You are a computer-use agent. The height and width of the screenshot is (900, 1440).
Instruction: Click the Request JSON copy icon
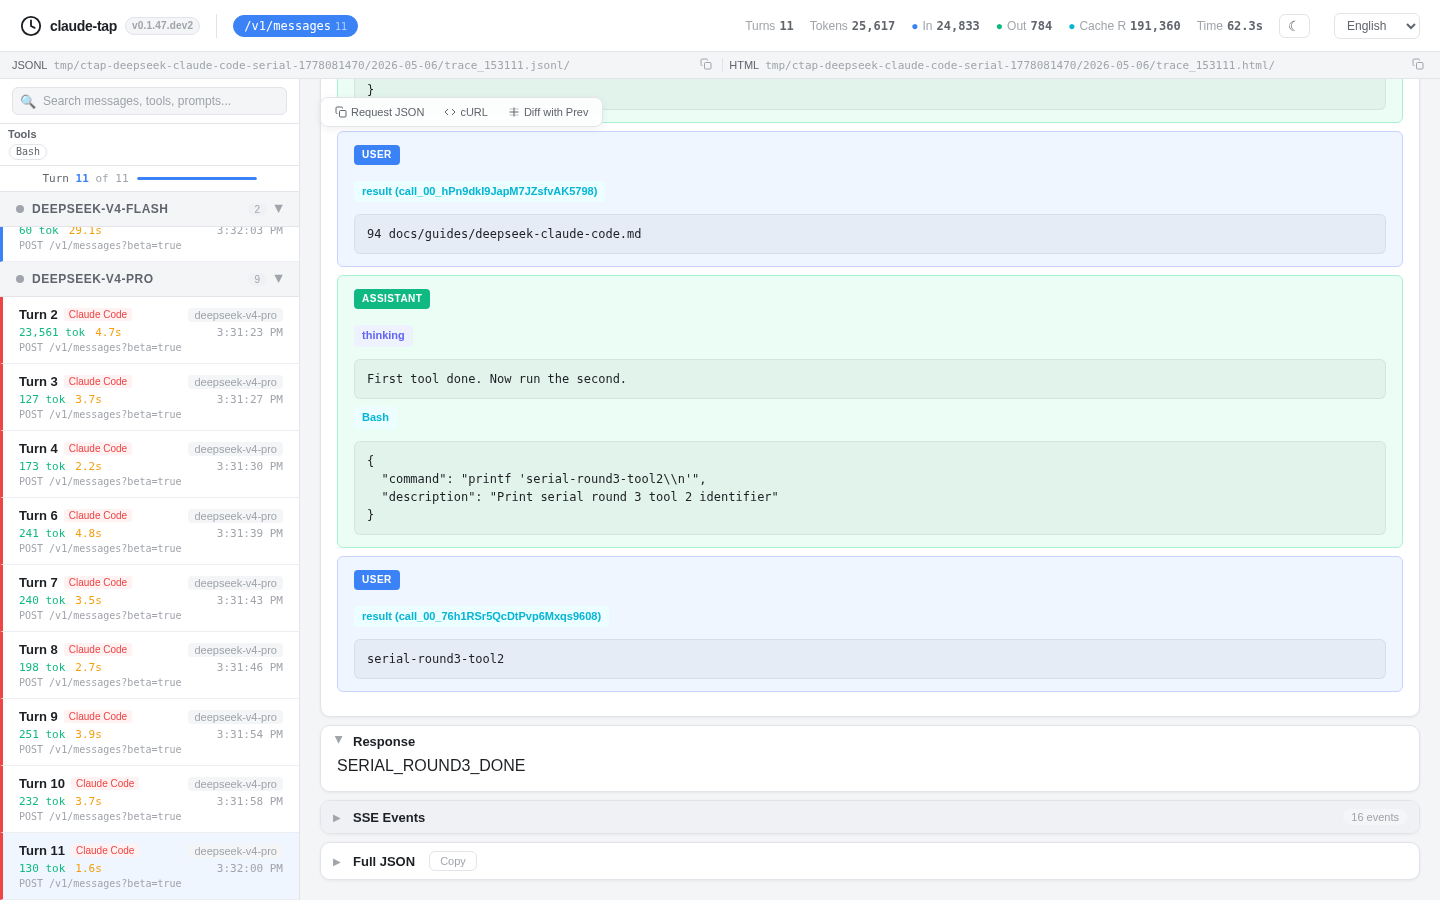pyautogui.click(x=341, y=112)
